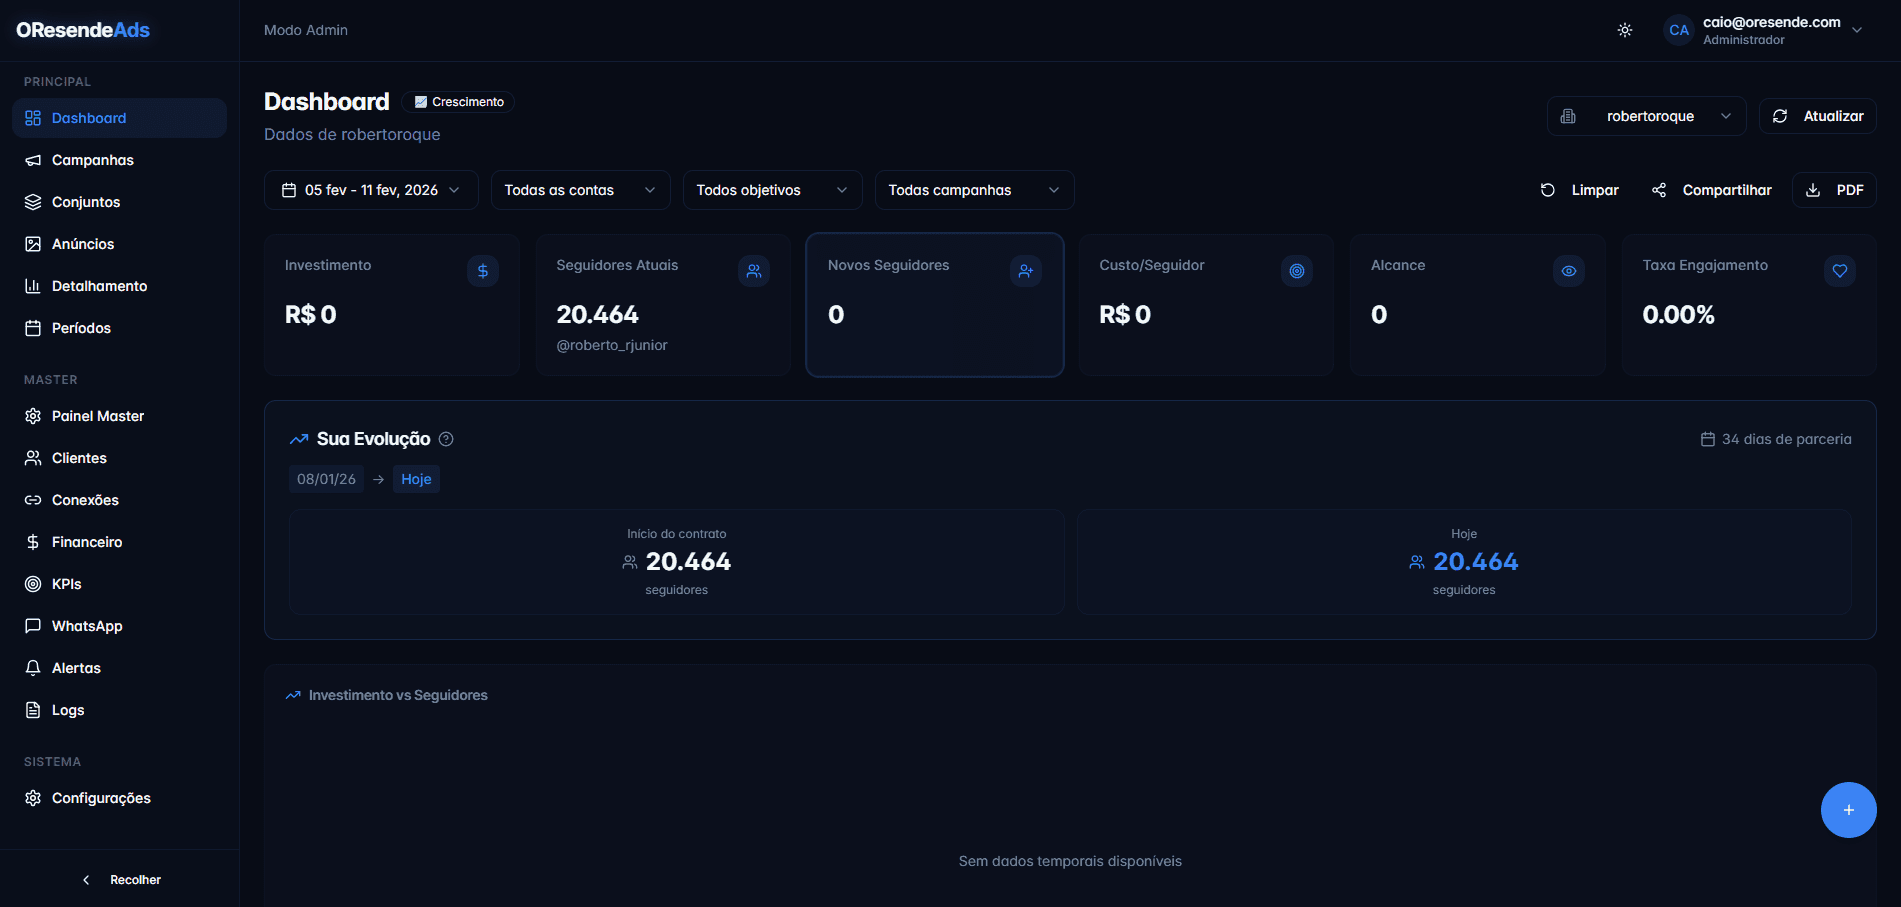Click the Alcance eye icon
Screen dimensions: 1901x907
(1569, 271)
